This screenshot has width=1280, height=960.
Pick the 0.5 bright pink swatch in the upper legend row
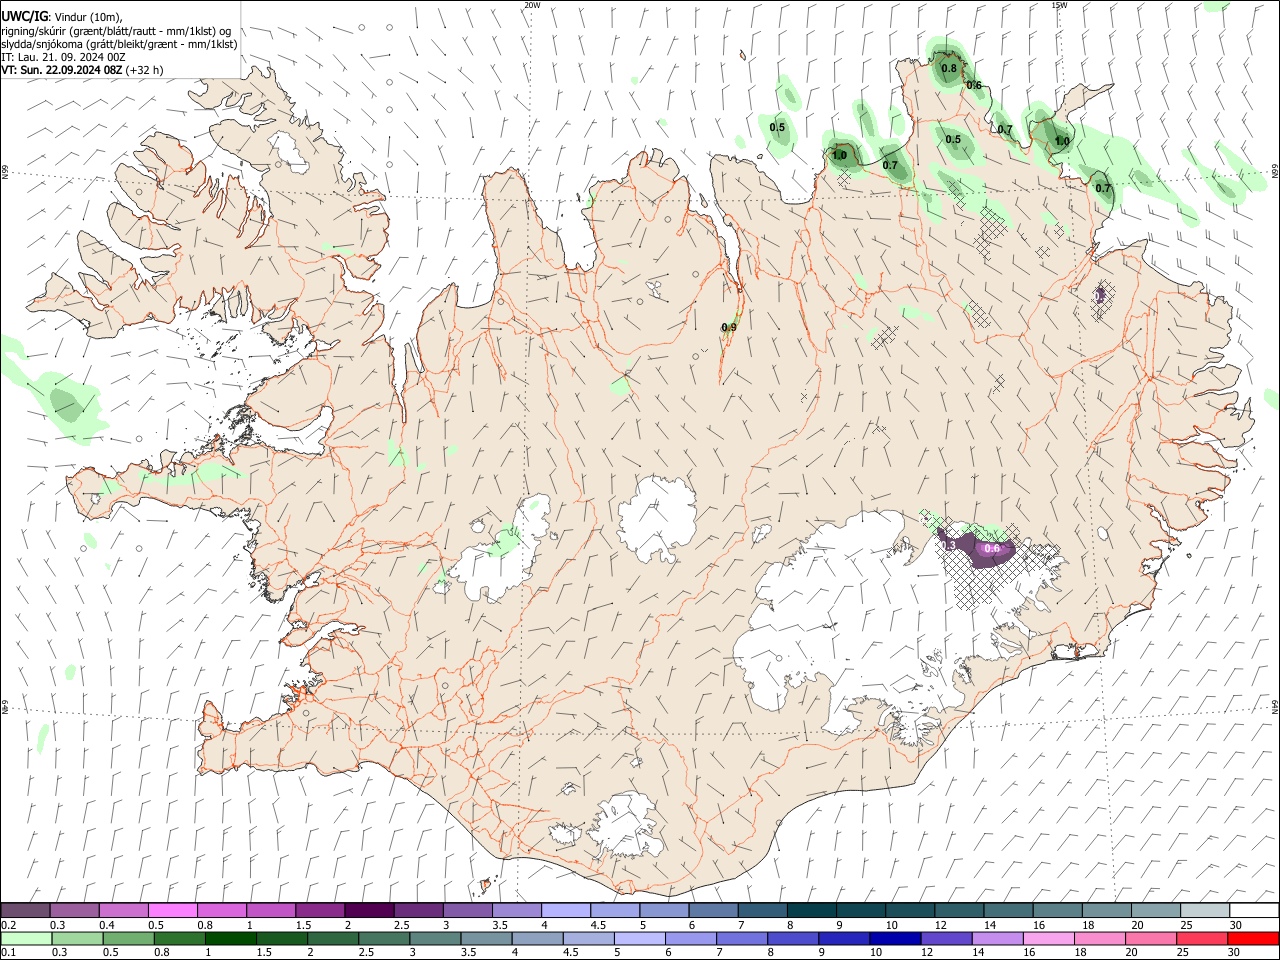(173, 911)
